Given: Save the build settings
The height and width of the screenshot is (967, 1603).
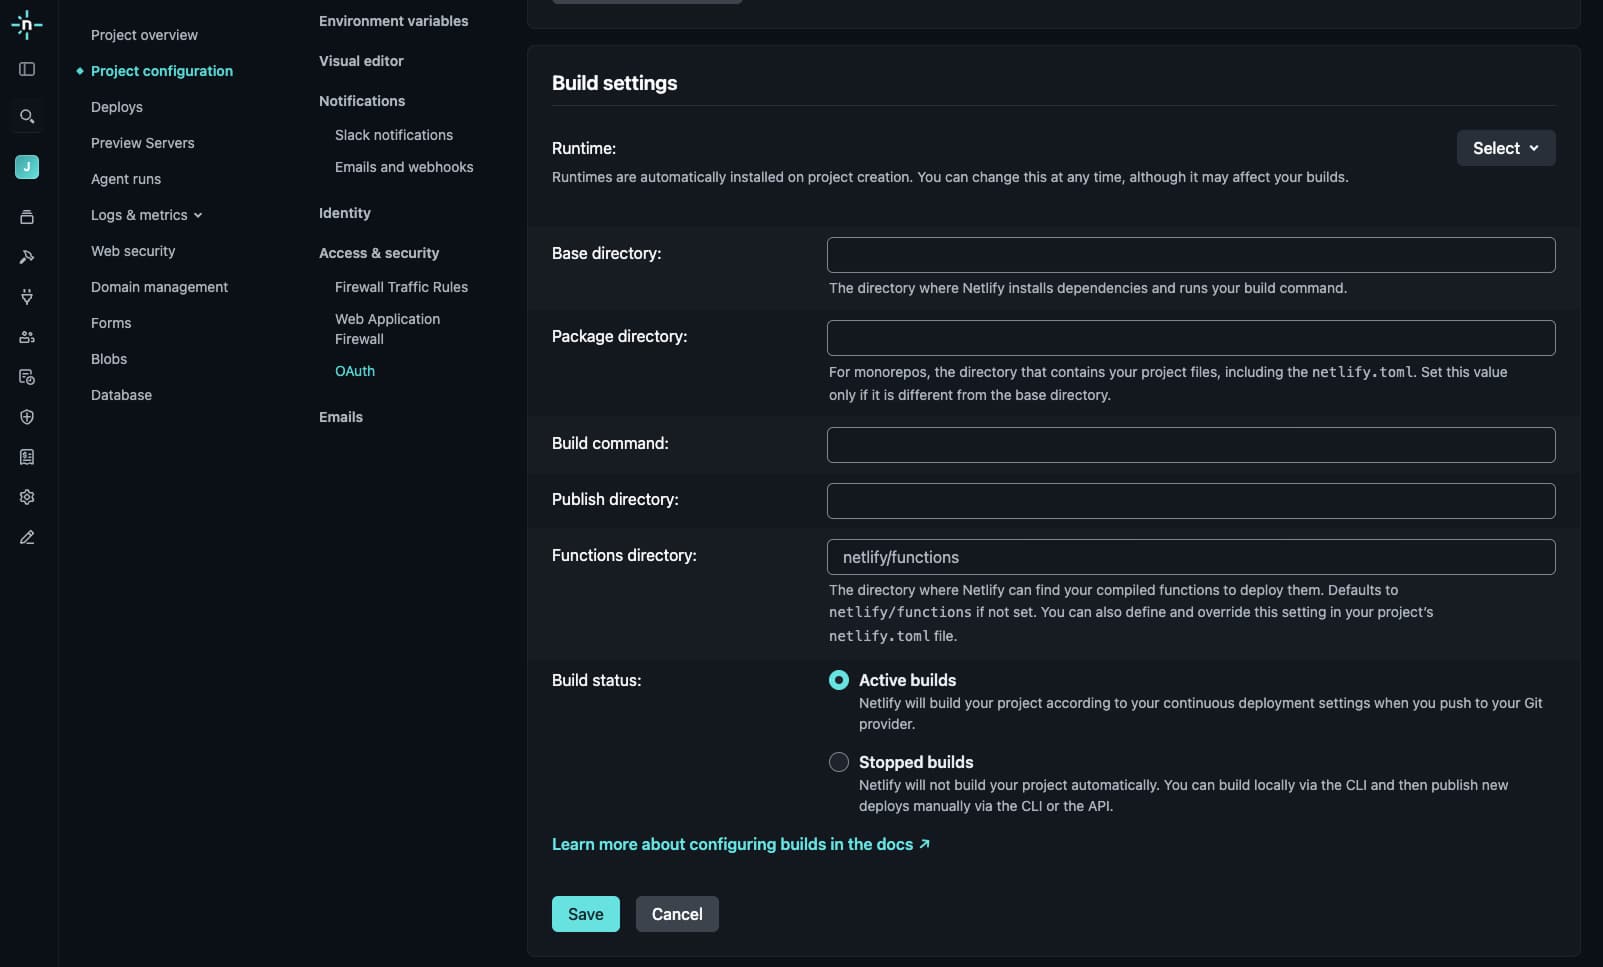Looking at the screenshot, I should (x=586, y=914).
